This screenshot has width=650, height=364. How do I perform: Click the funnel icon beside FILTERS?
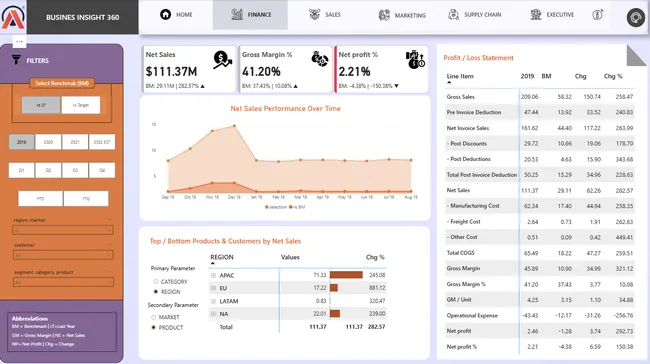pyautogui.click(x=16, y=60)
